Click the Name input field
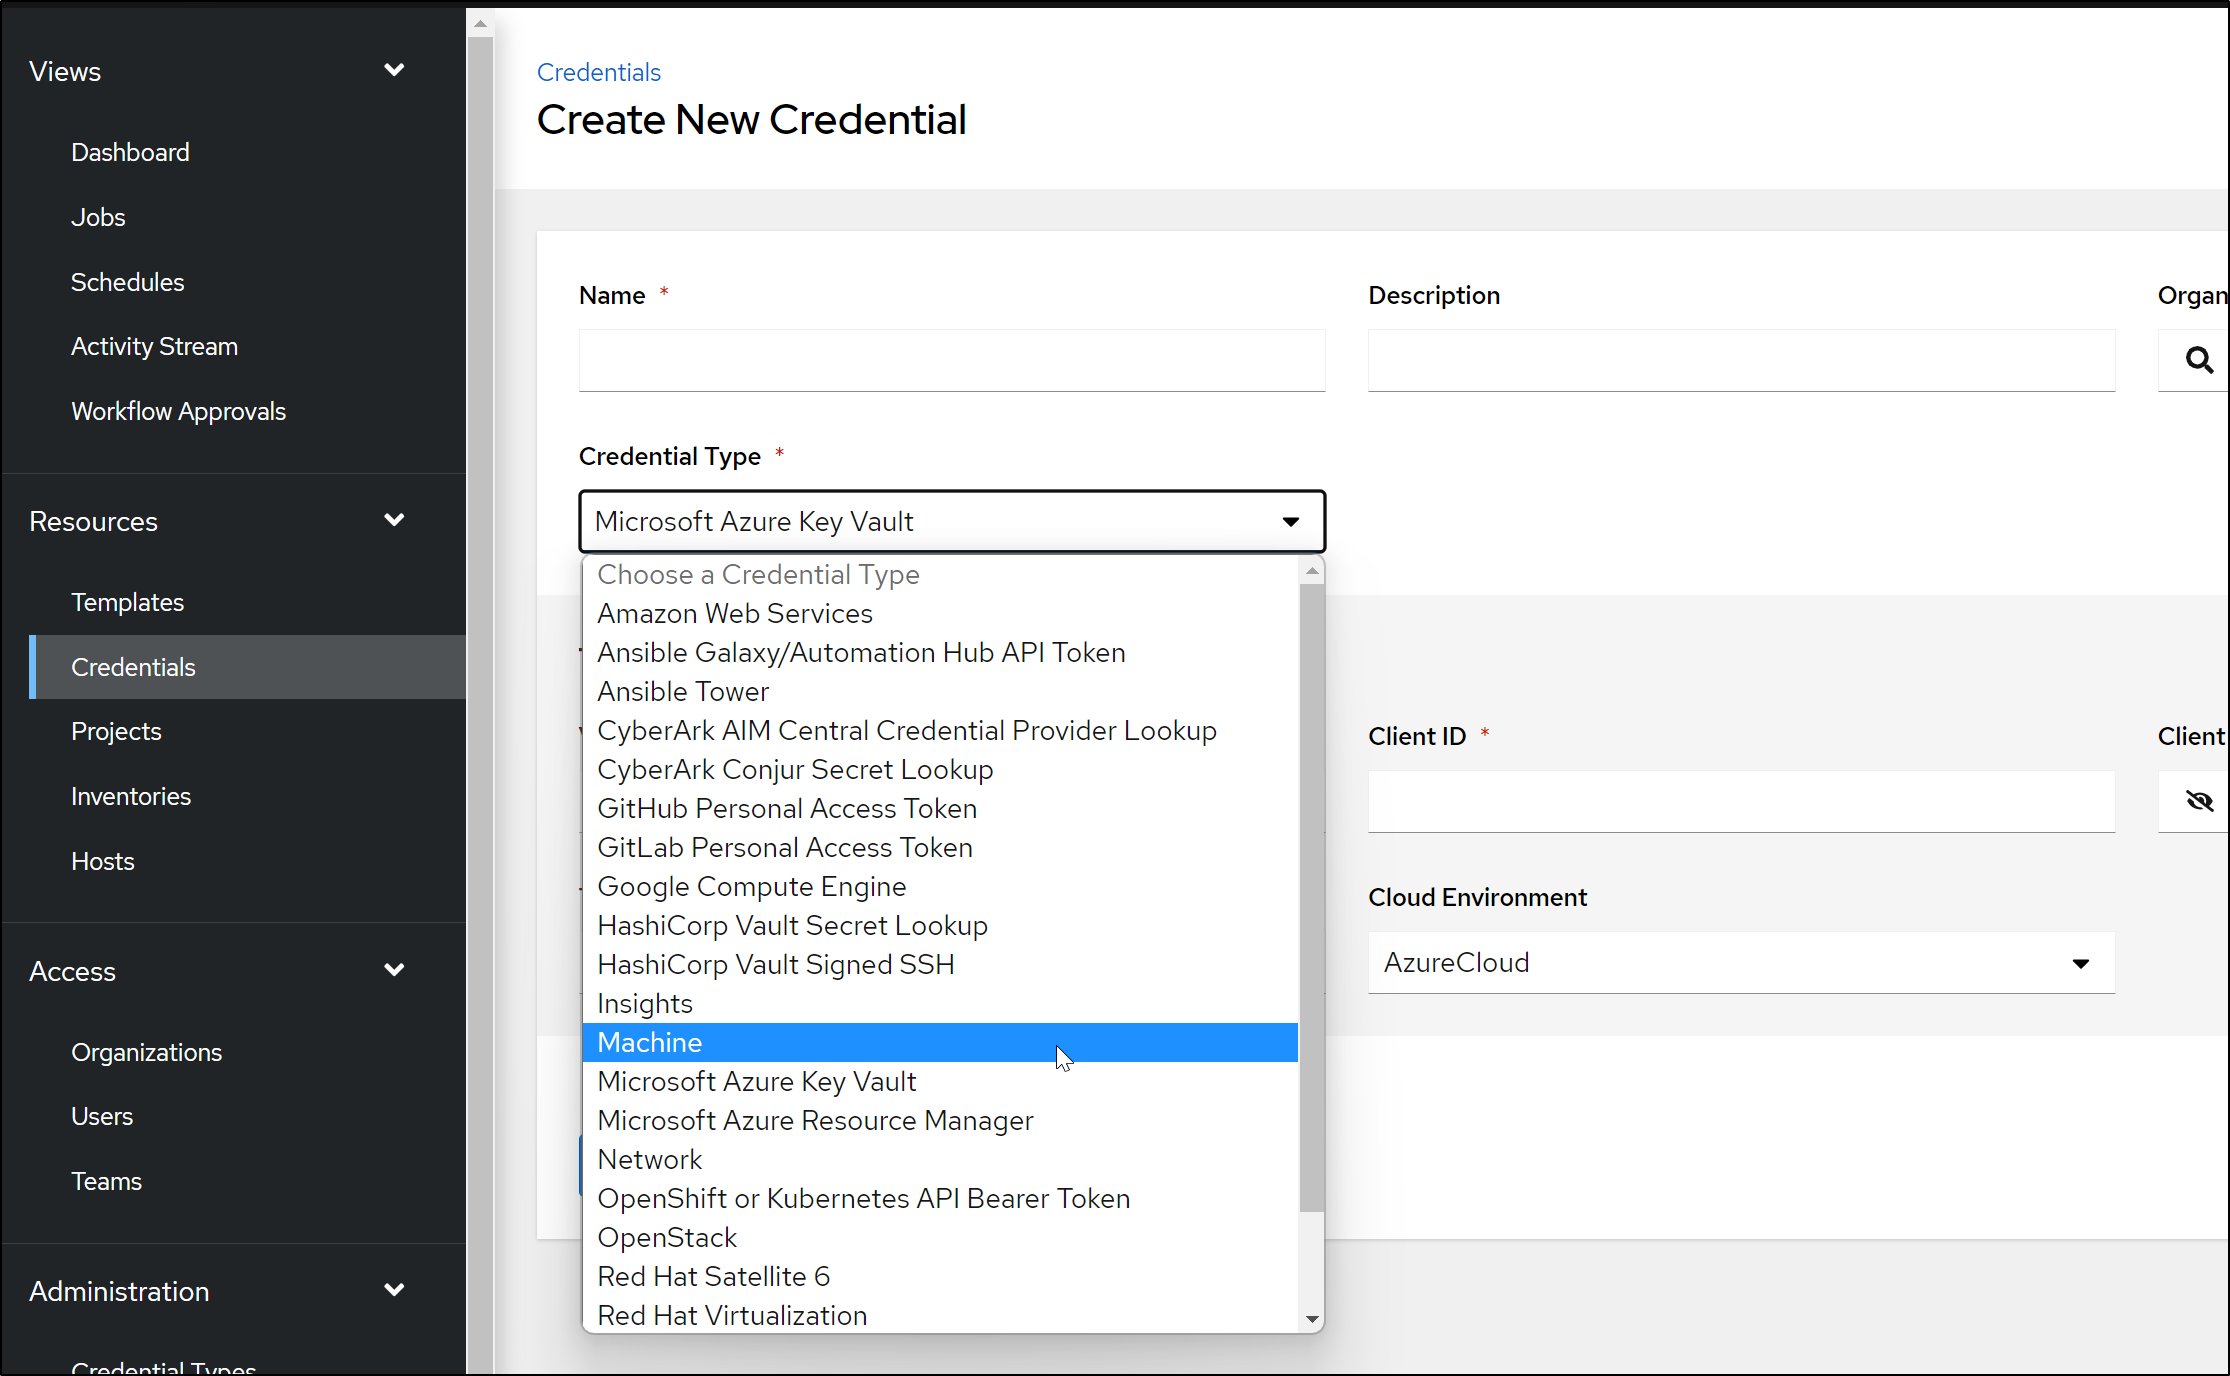The height and width of the screenshot is (1376, 2230). (952, 360)
